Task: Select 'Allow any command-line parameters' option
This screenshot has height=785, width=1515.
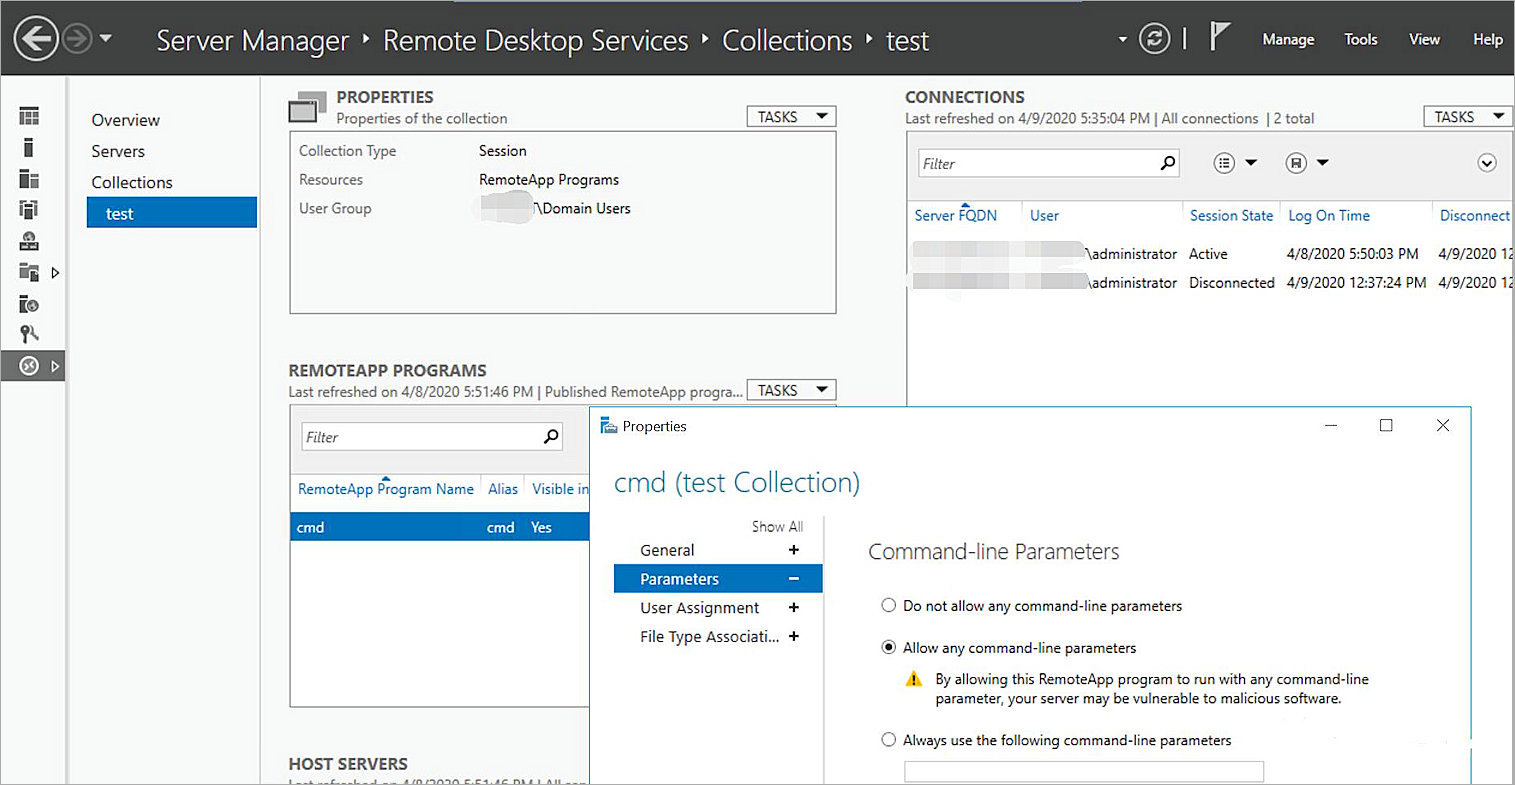Action: (x=888, y=648)
